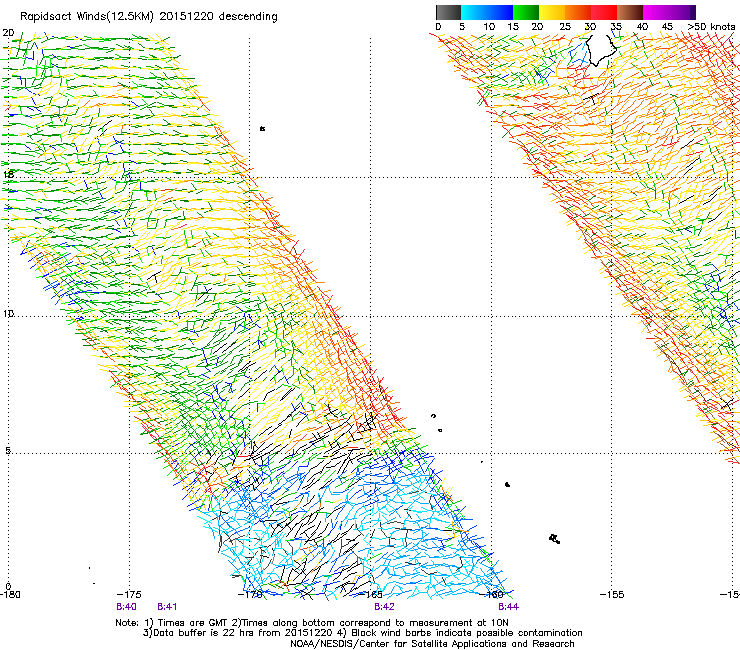Pick the orange 25–30 knots legend swatch
The height and width of the screenshot is (650, 740).
(578, 12)
